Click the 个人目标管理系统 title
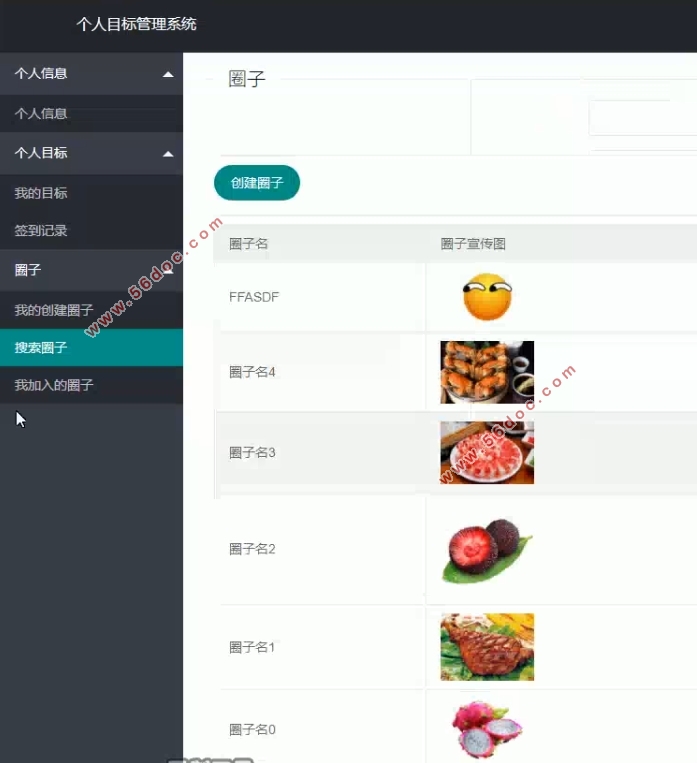The width and height of the screenshot is (697, 763). (137, 24)
